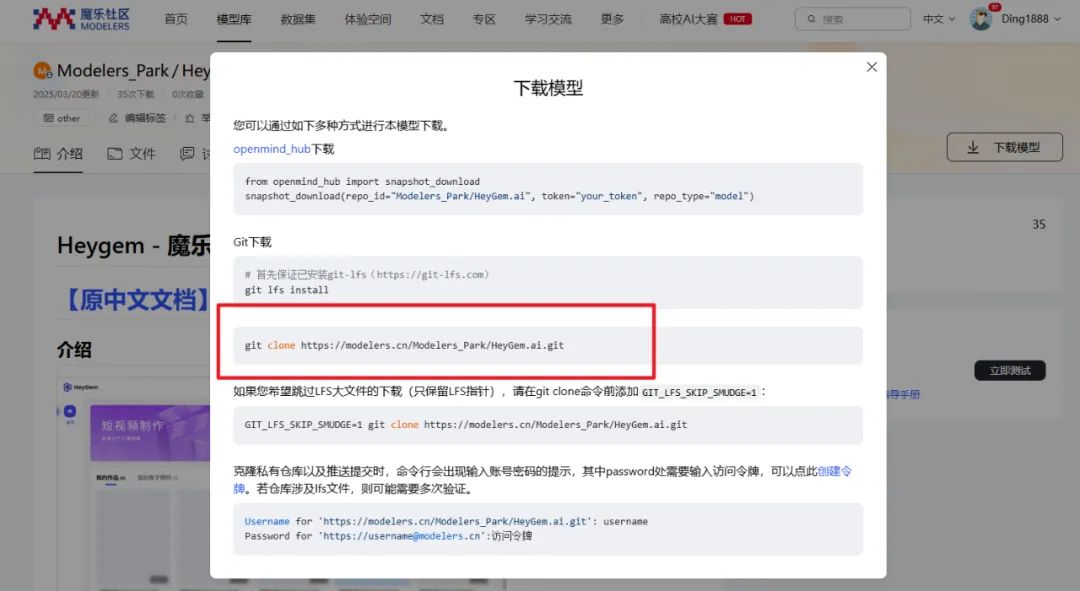Switch to the 文件 tab
The width and height of the screenshot is (1080, 591).
(x=132, y=154)
